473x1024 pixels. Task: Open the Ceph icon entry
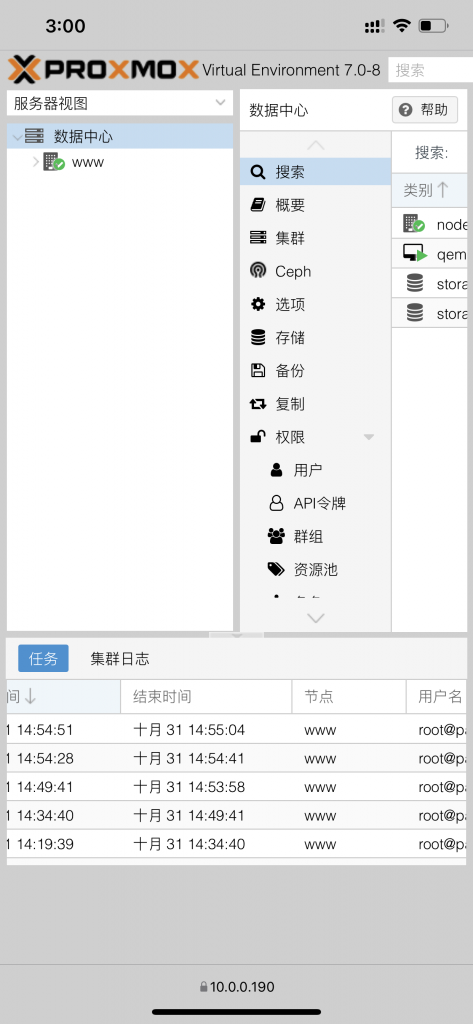pos(258,271)
